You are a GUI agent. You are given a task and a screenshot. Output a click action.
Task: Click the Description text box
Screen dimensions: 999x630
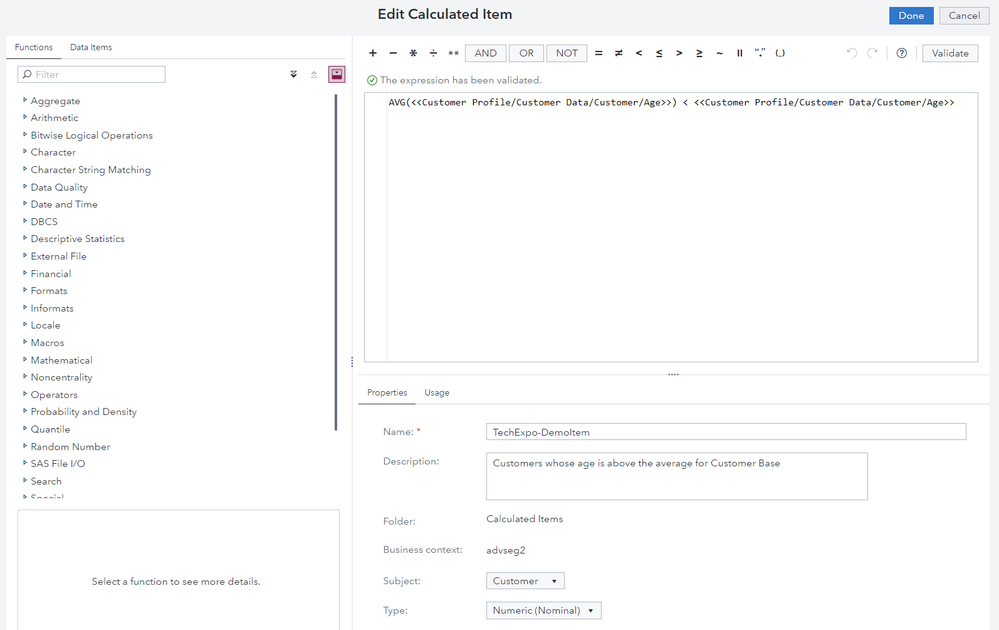[x=677, y=476]
